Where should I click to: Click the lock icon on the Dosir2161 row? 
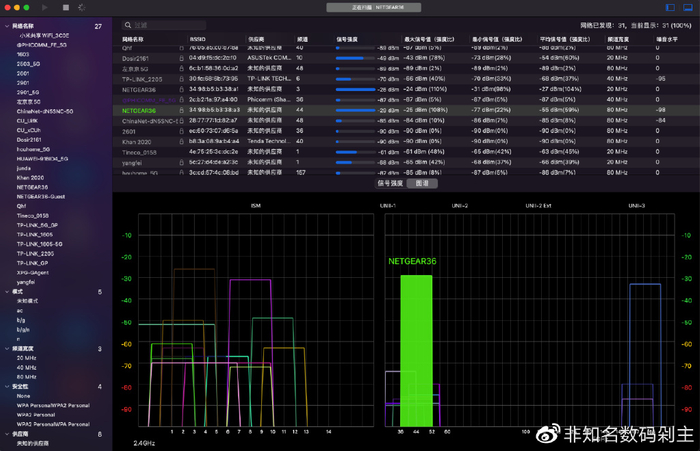[179, 56]
